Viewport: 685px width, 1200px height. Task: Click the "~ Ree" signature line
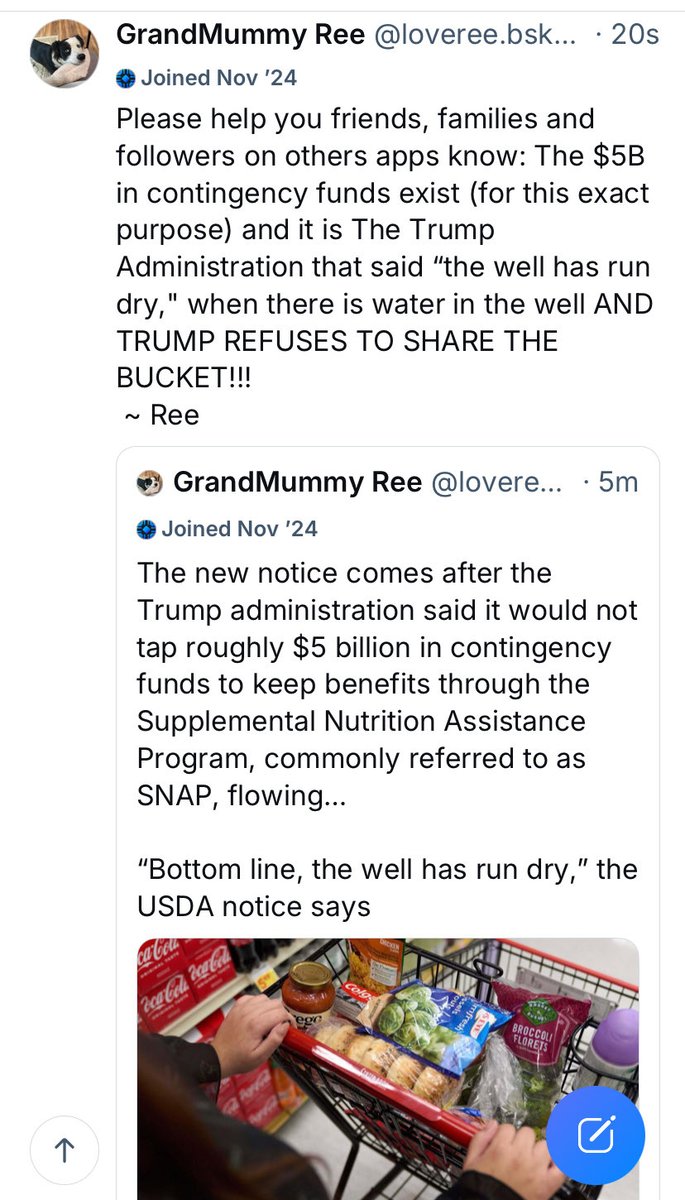[x=158, y=414]
